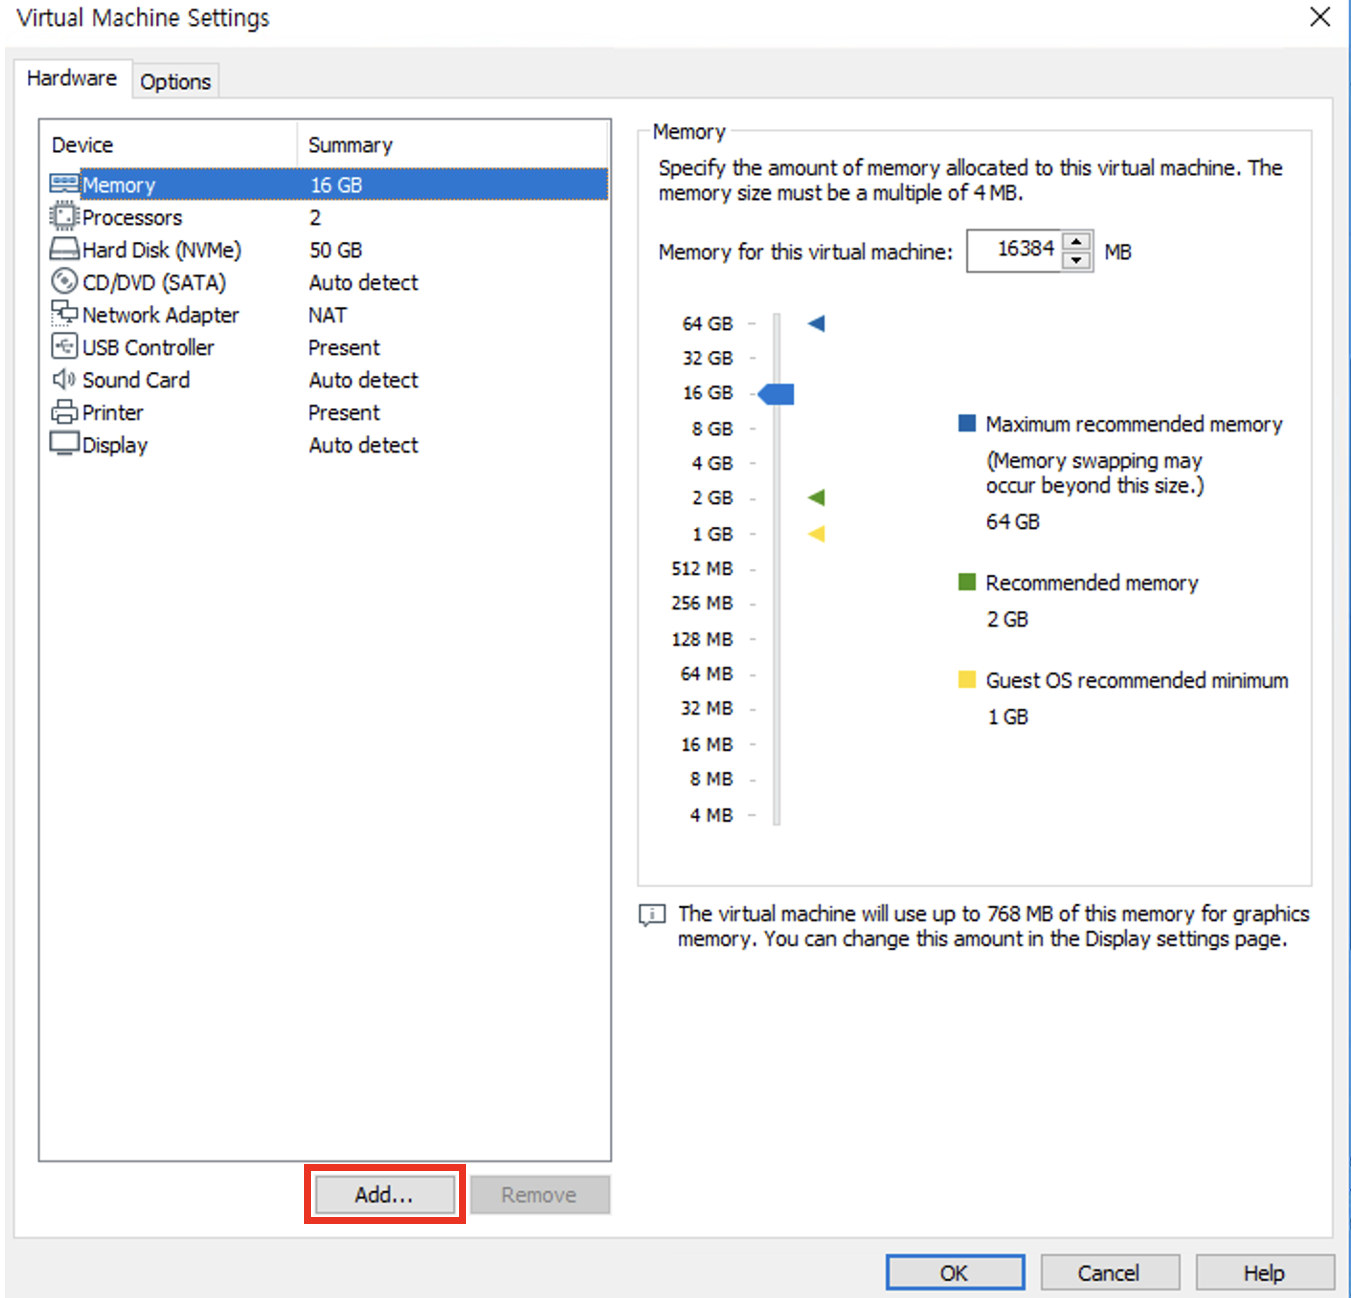This screenshot has width=1352, height=1298.
Task: Click the memory slider thumb at 16 GB
Action: pos(776,393)
